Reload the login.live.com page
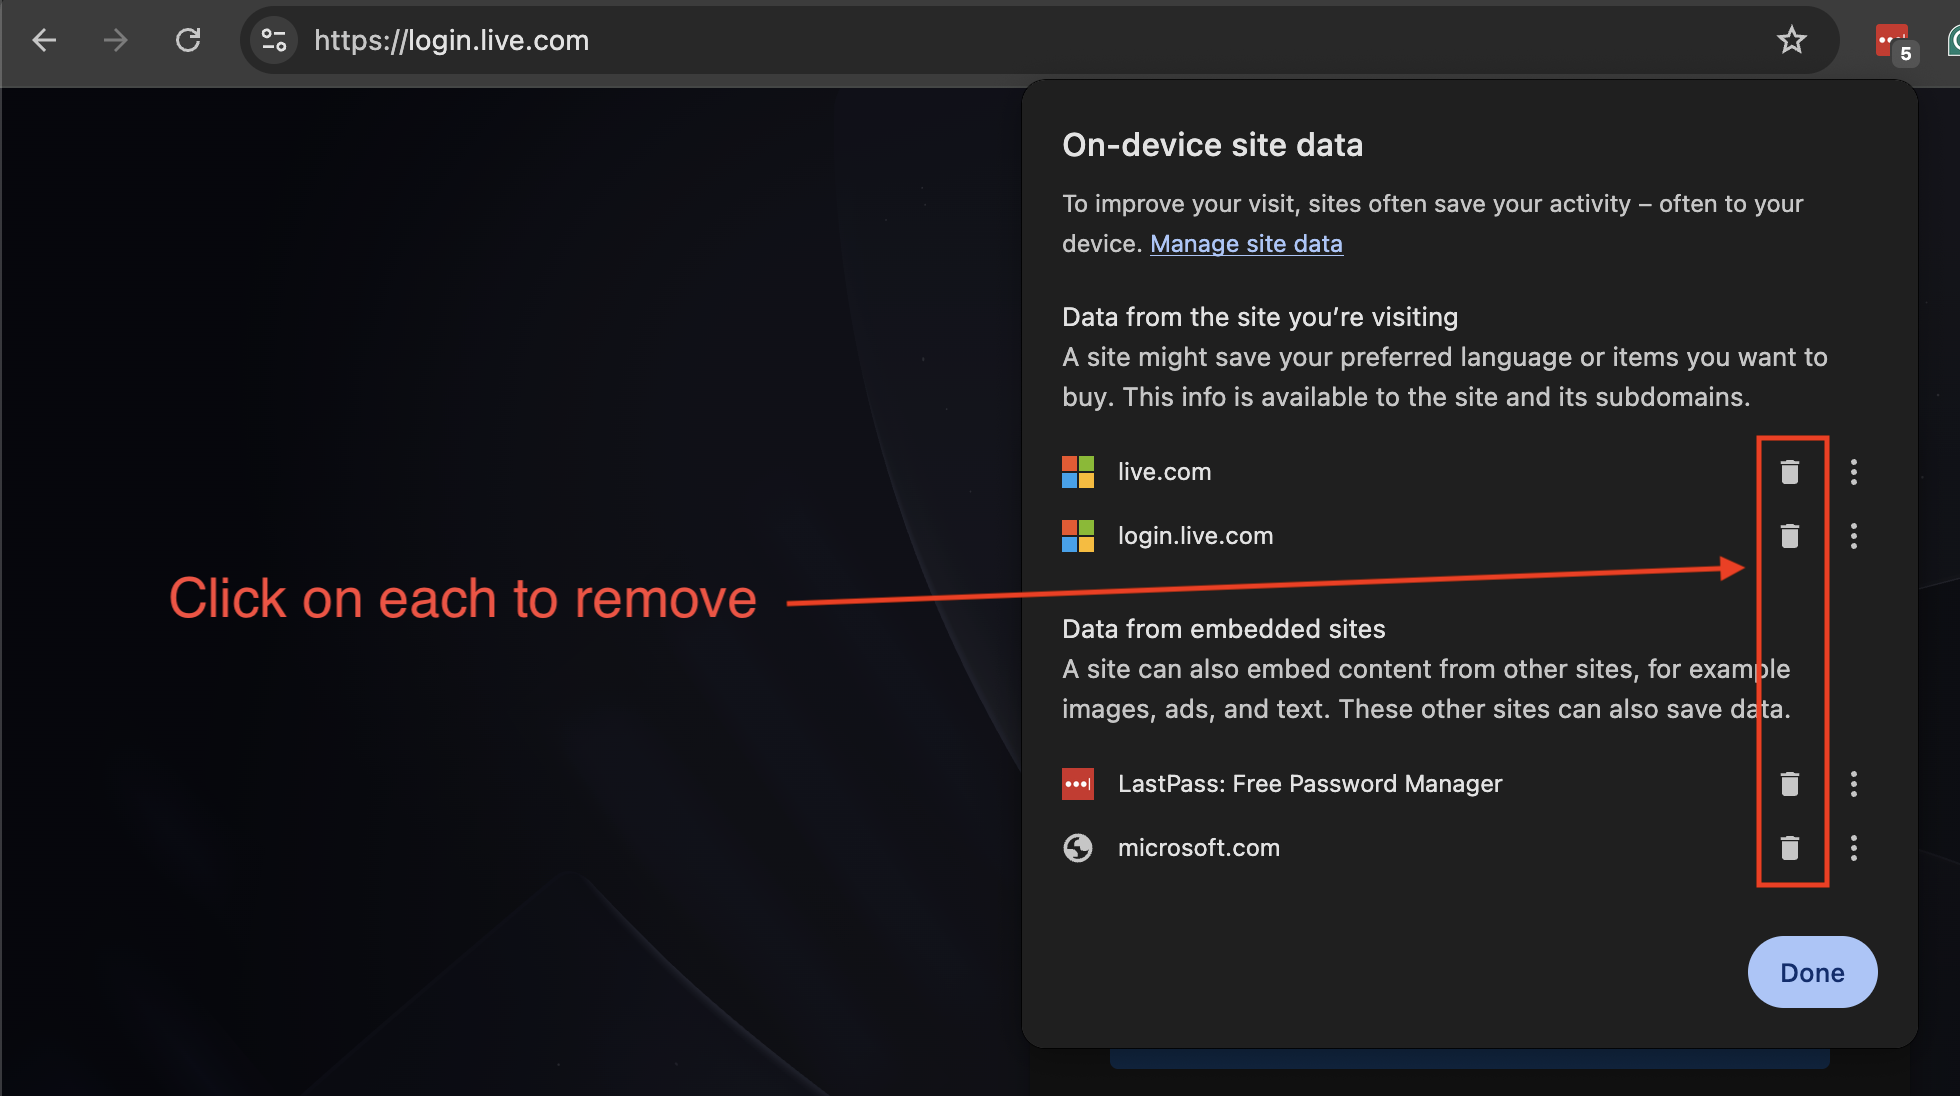 pos(188,40)
